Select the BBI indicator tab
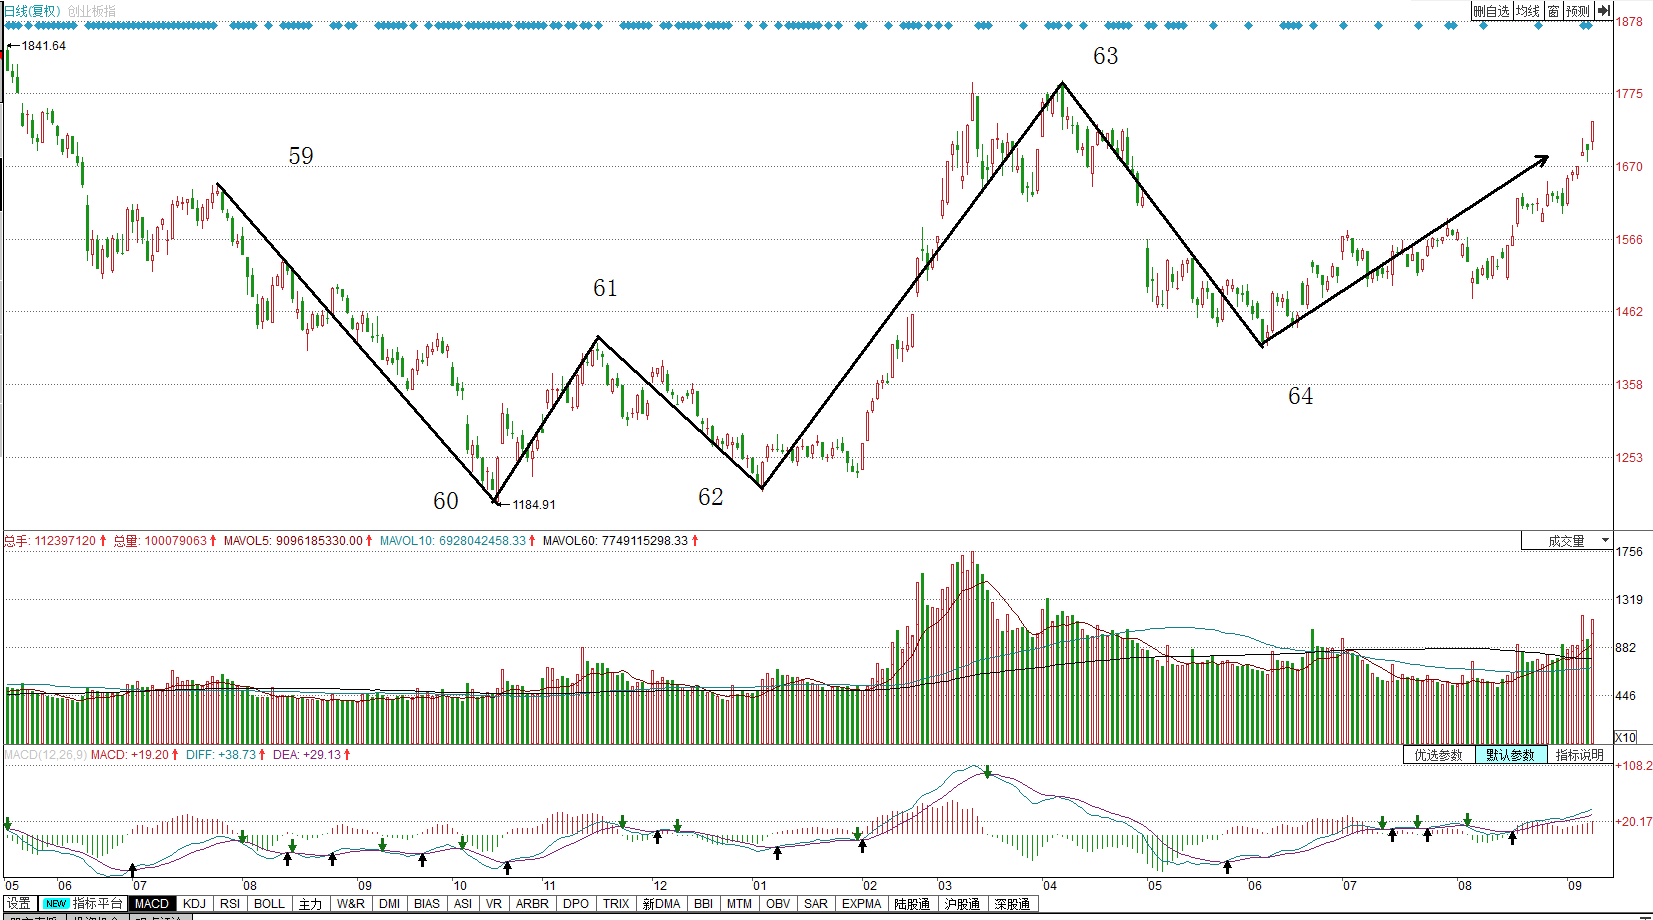This screenshot has height=920, width=1653. [703, 903]
